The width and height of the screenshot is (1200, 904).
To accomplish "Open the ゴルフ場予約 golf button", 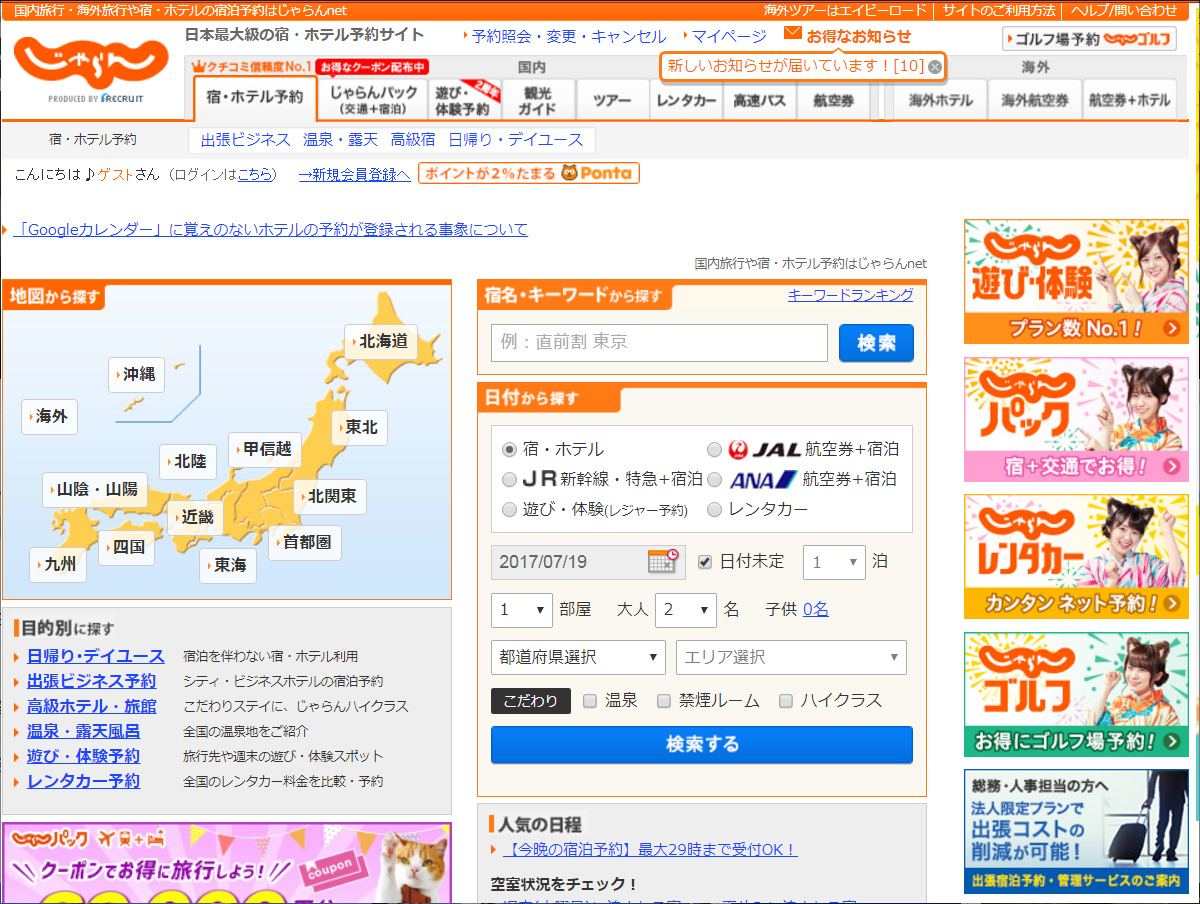I will [x=1089, y=39].
